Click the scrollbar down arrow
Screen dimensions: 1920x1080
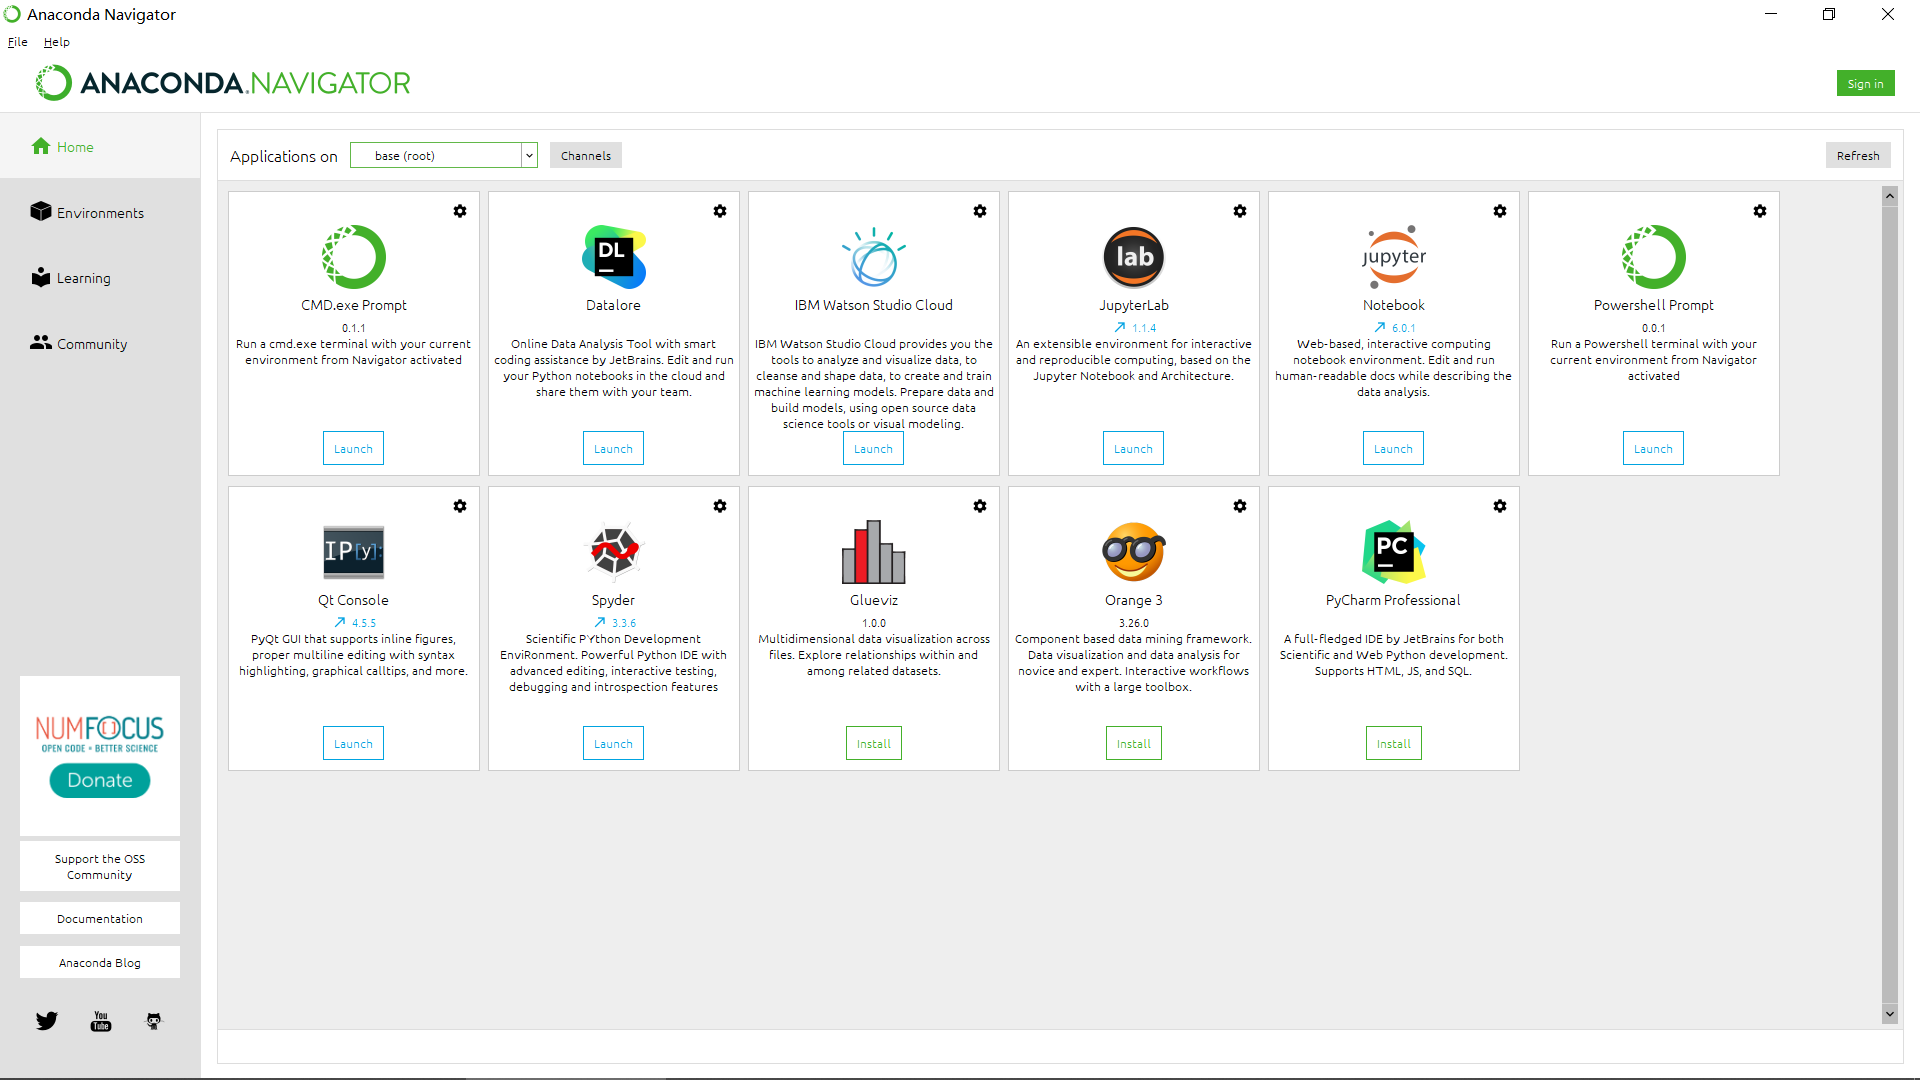pos(1890,1014)
